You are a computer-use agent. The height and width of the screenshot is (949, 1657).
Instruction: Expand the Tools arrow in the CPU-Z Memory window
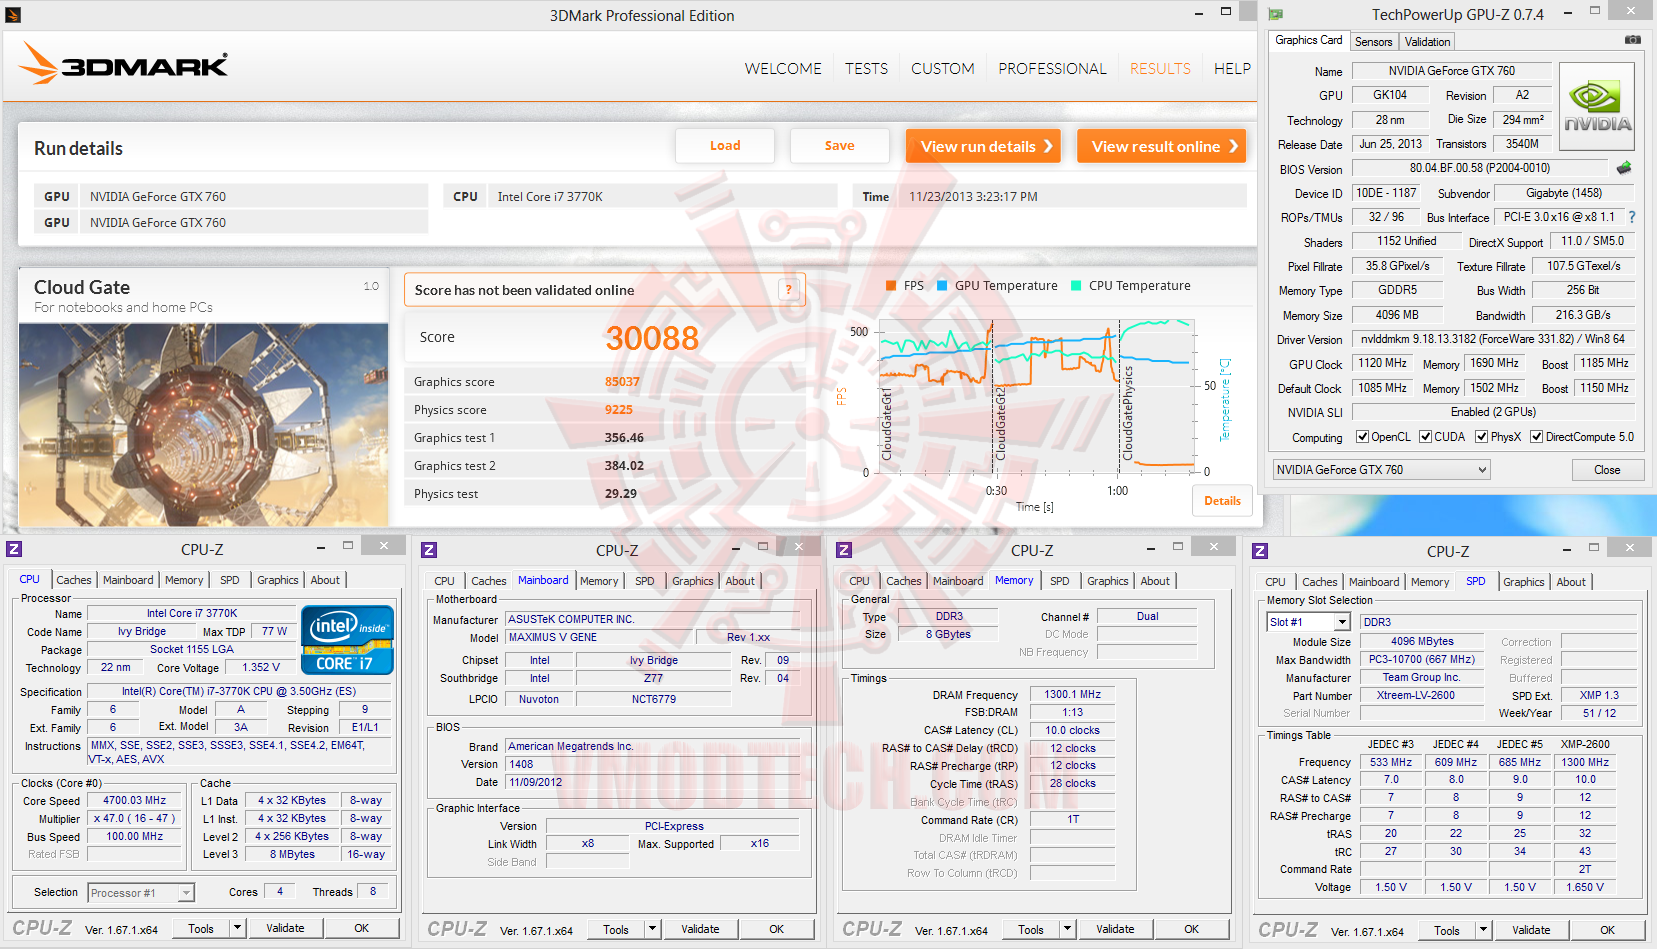click(1068, 929)
